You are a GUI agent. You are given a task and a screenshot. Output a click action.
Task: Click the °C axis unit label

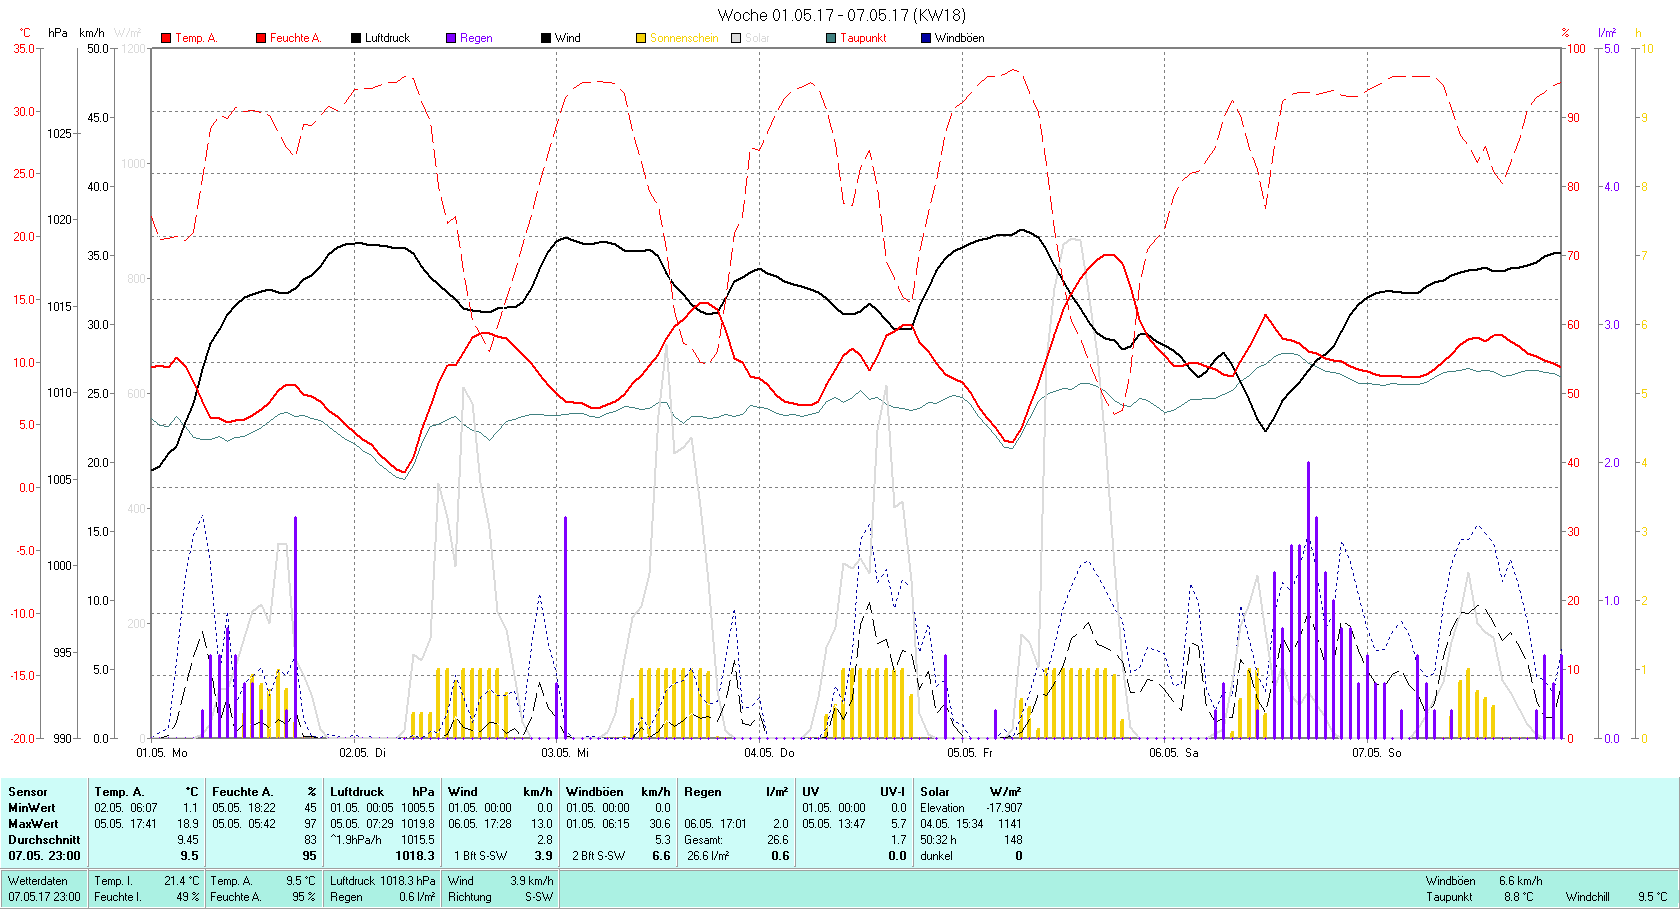(x=25, y=33)
